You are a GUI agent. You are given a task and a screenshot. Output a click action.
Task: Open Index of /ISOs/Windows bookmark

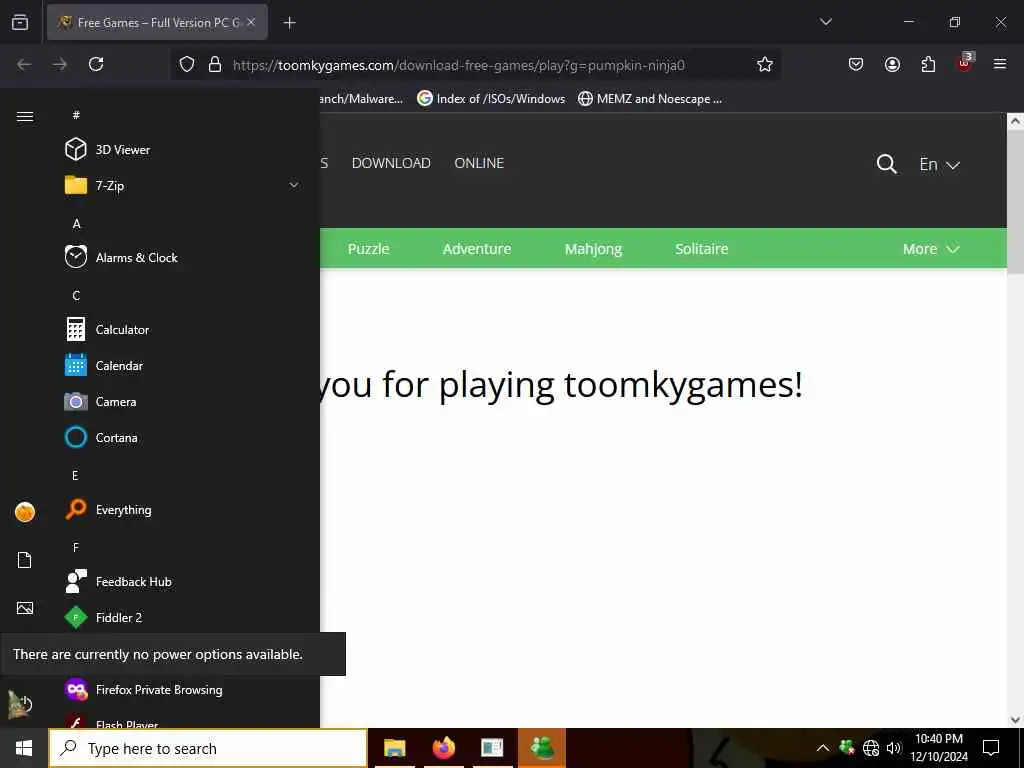click(491, 99)
